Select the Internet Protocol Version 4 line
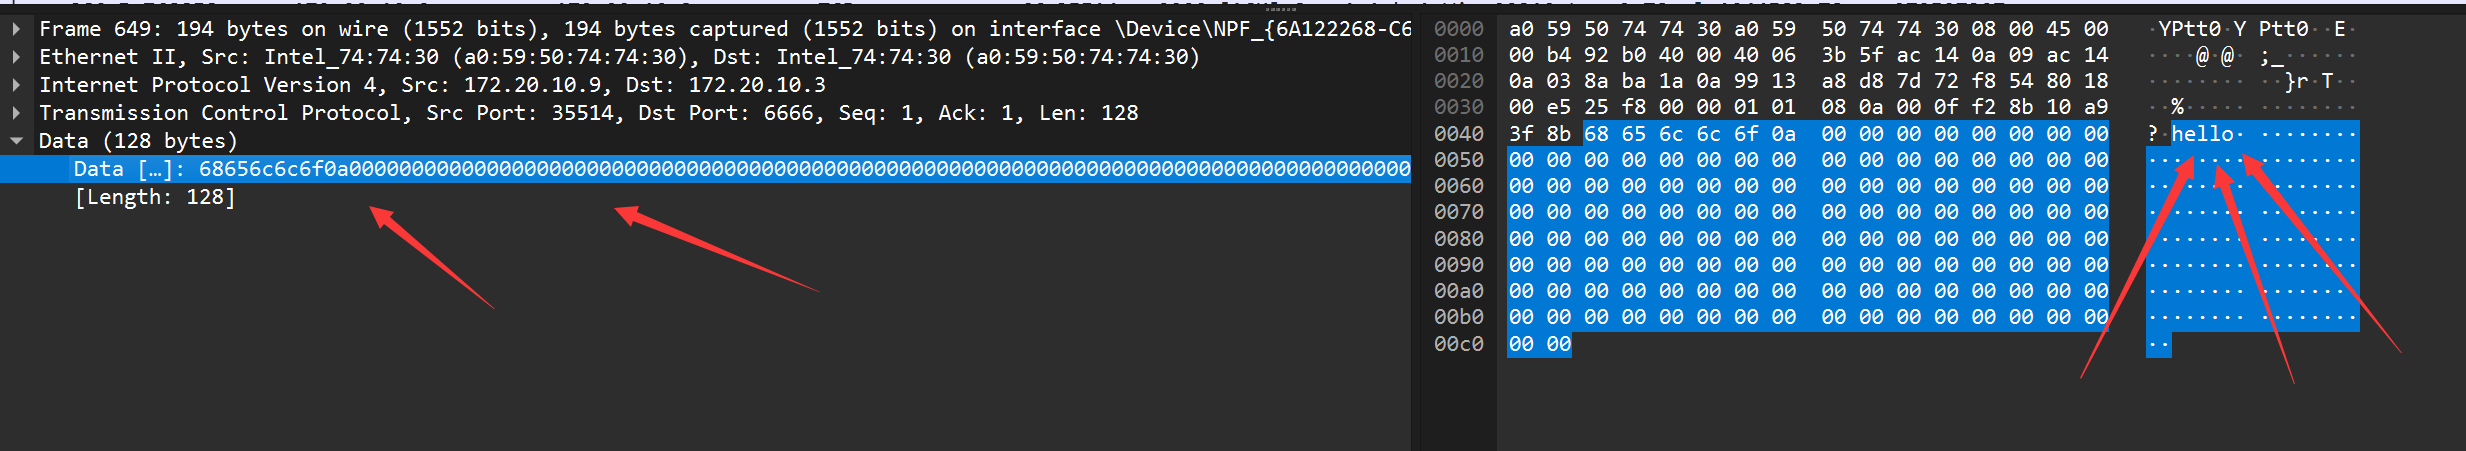Screen dimensions: 2466x451 (x=432, y=85)
